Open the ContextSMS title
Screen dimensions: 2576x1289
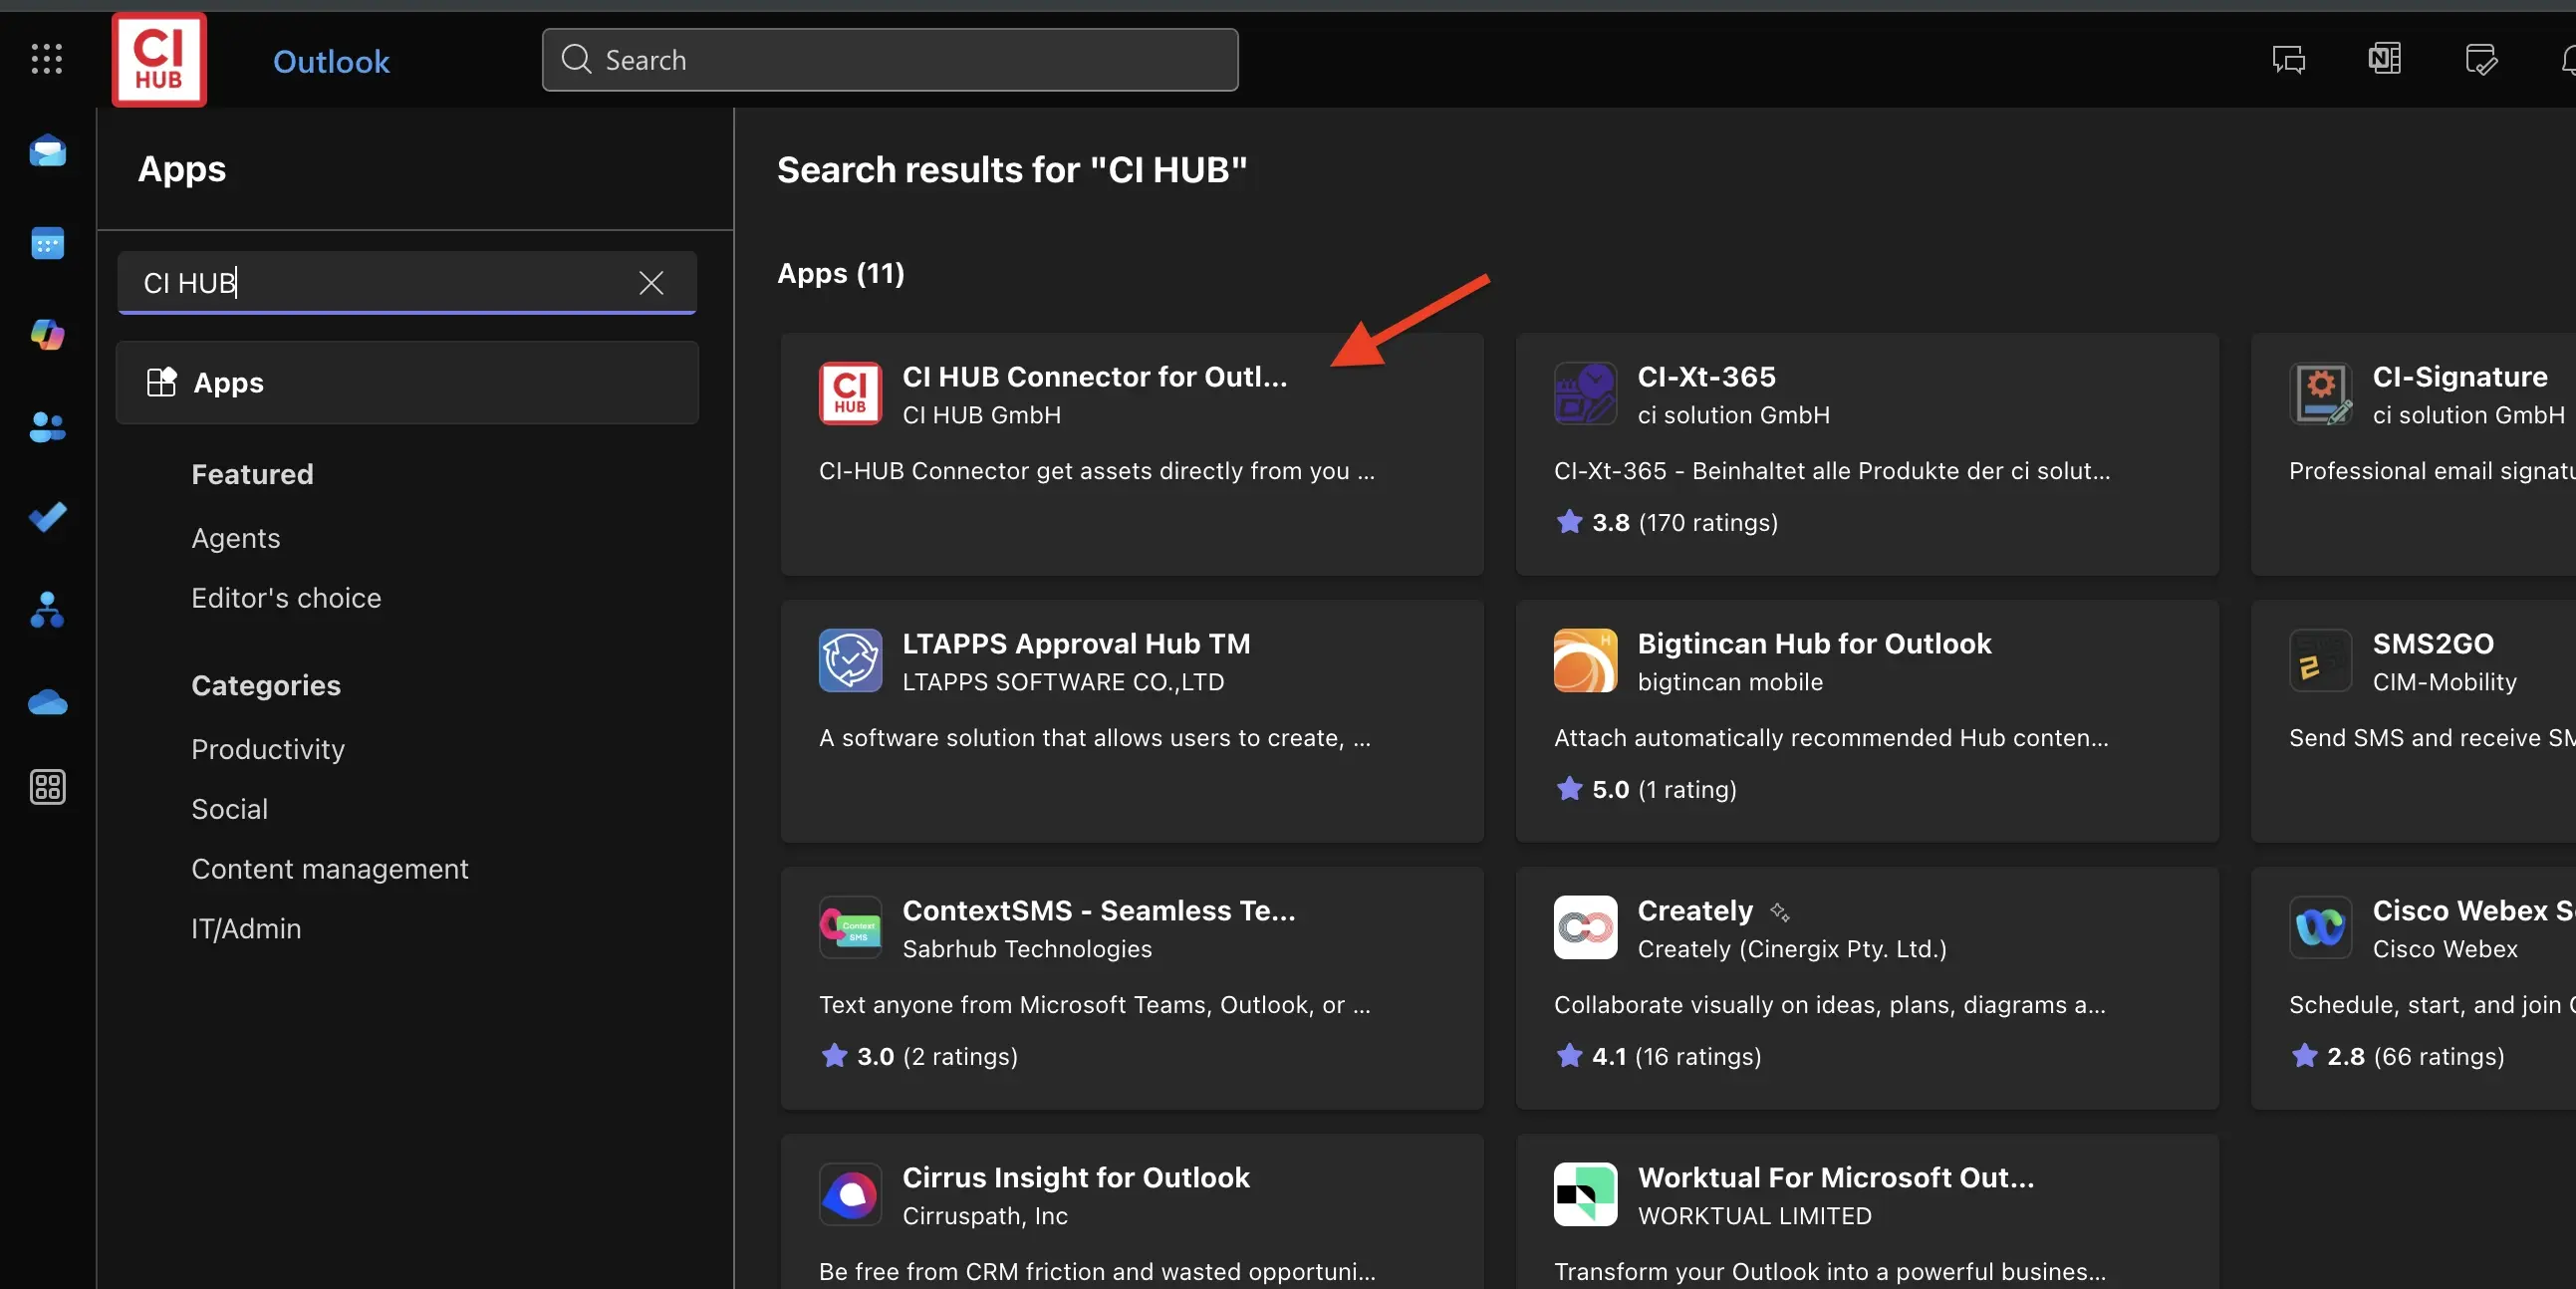click(x=1098, y=911)
